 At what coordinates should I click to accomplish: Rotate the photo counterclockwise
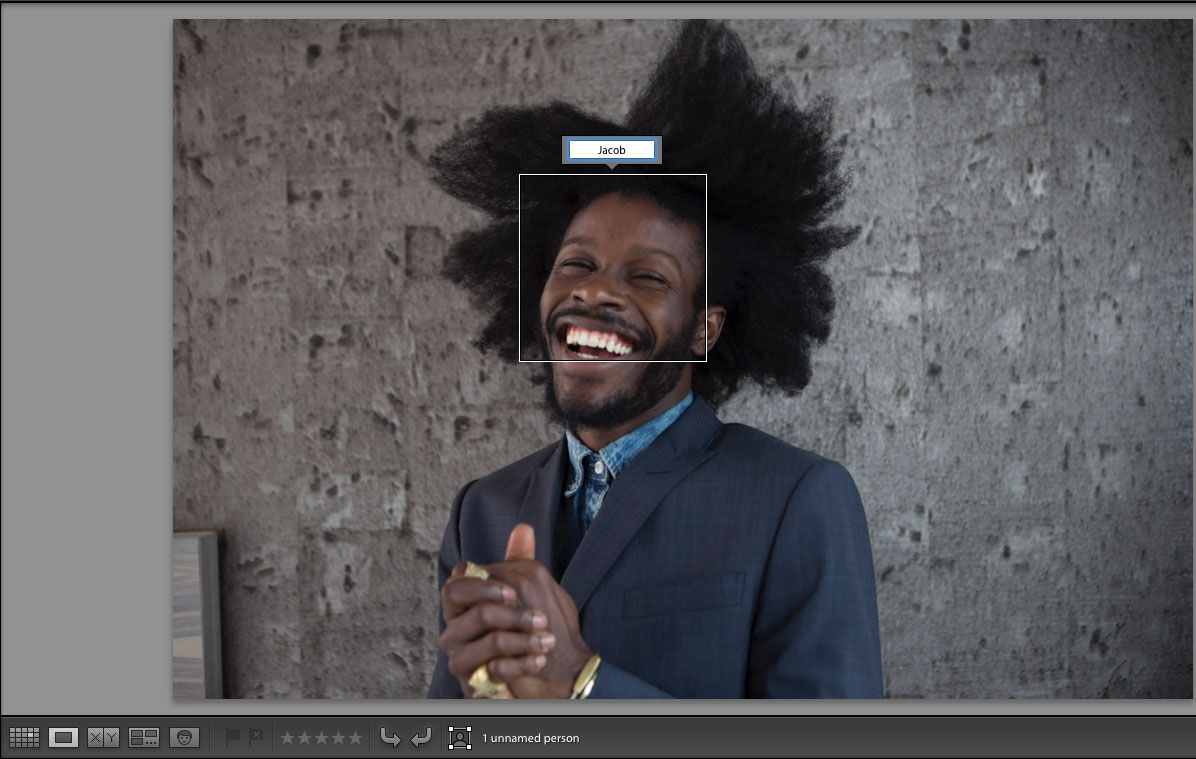391,737
